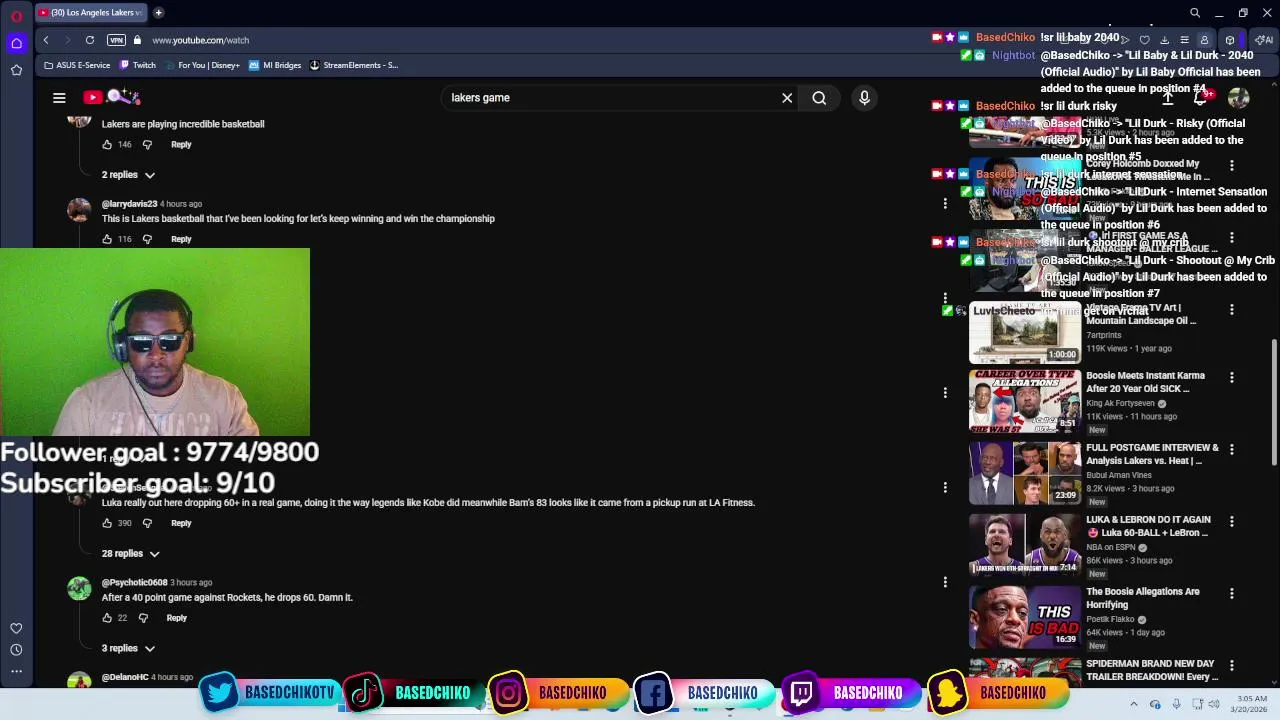1280x720 pixels.
Task: Open Opera sidebar three-dot more menu
Action: click(x=16, y=671)
